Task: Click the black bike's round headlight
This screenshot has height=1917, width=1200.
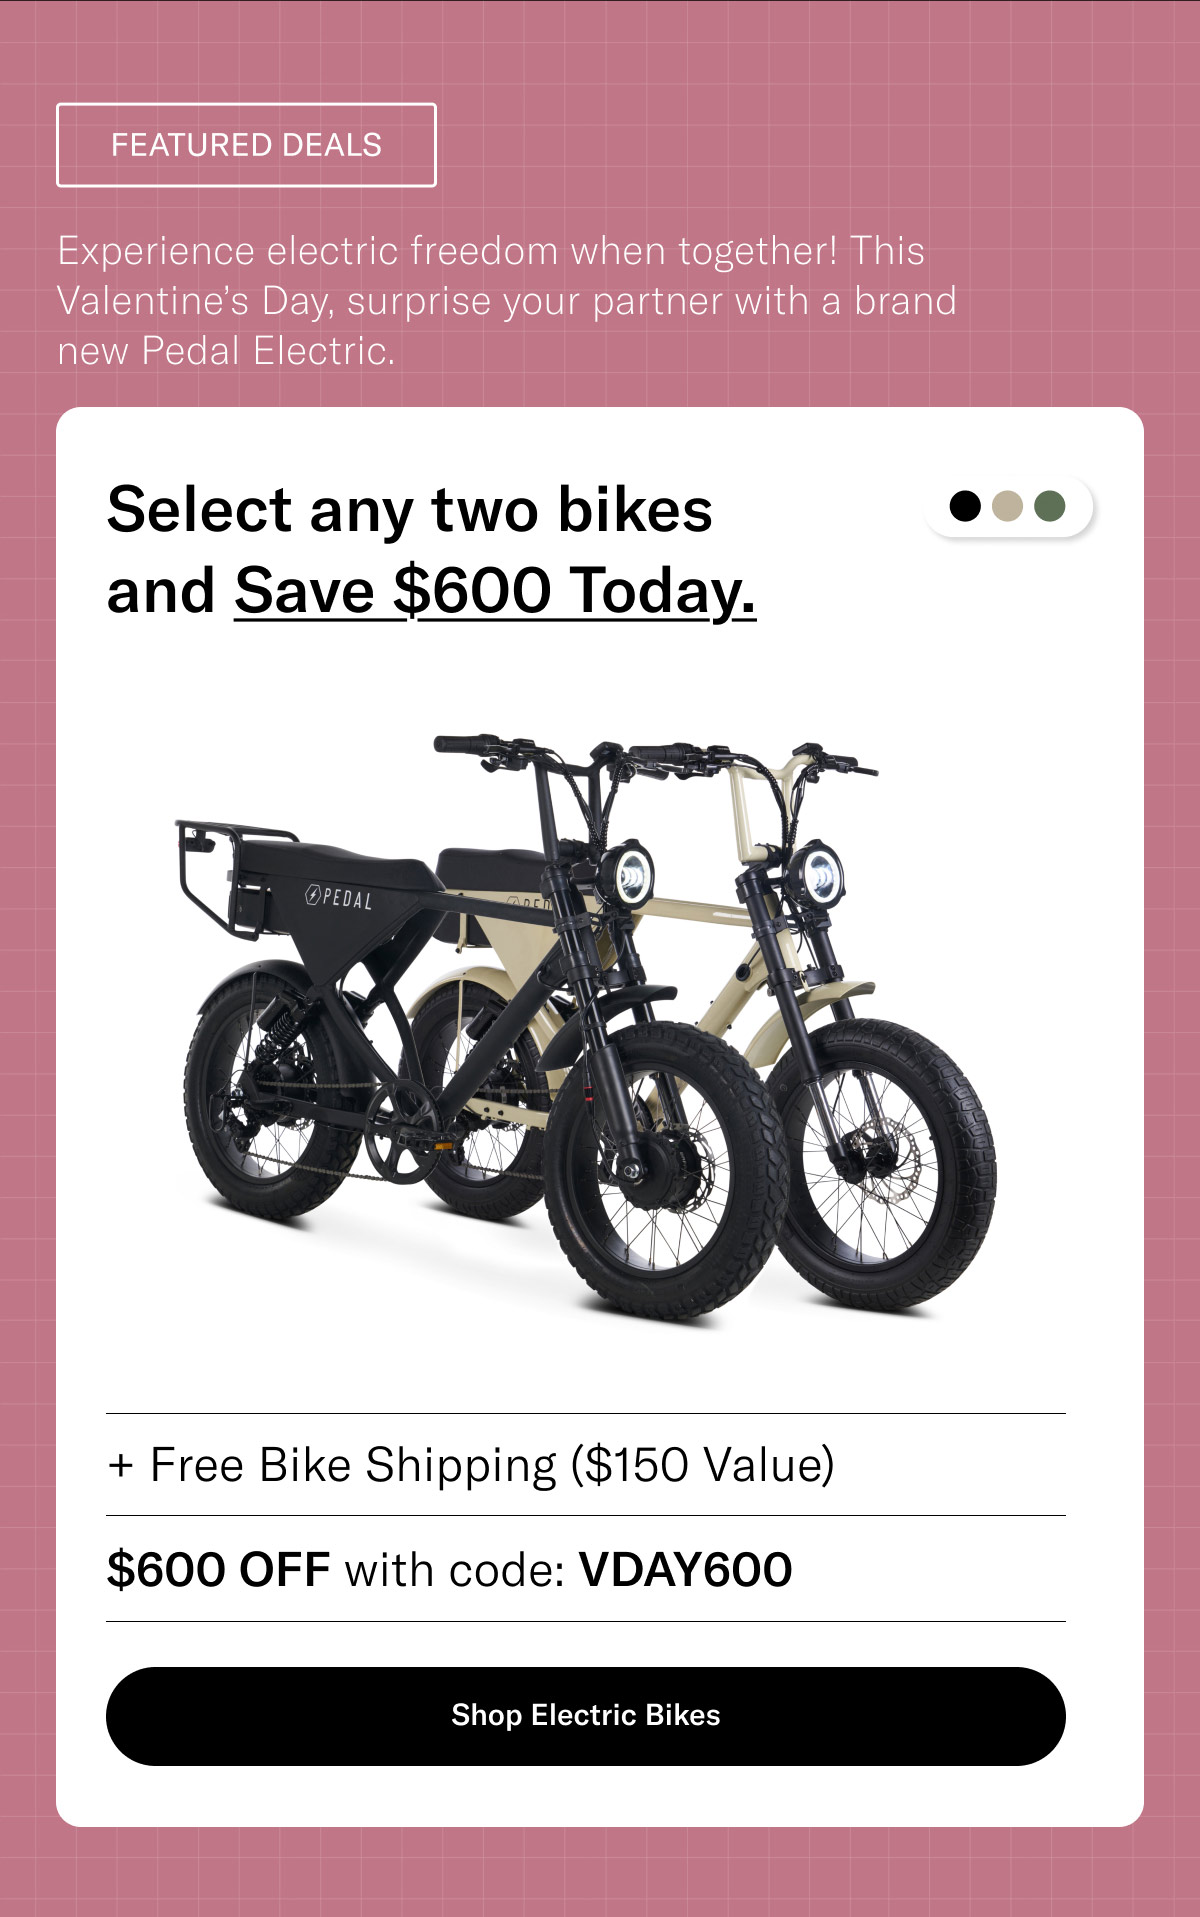Action: pos(630,876)
